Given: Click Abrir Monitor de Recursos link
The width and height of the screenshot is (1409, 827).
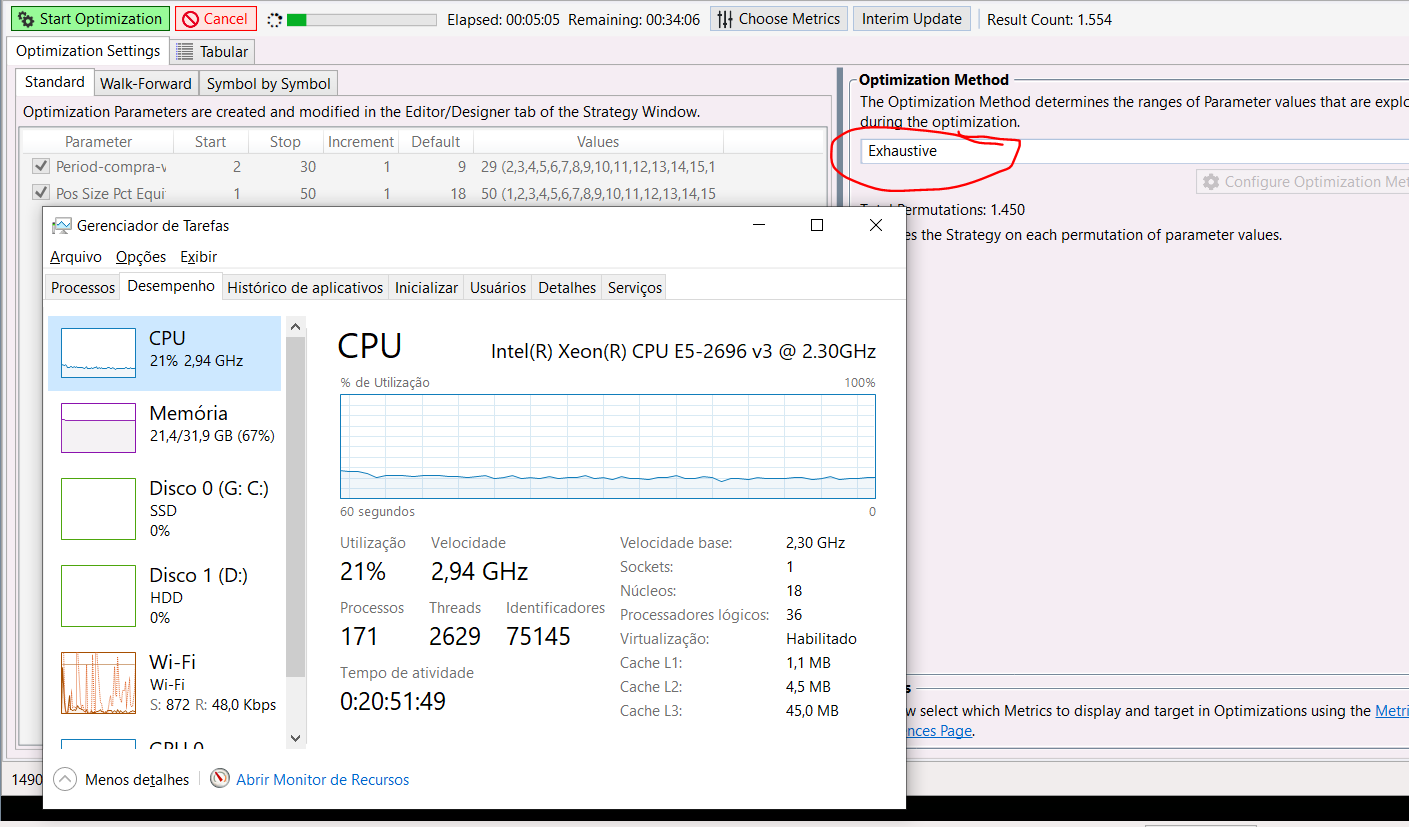Looking at the screenshot, I should (x=322, y=780).
